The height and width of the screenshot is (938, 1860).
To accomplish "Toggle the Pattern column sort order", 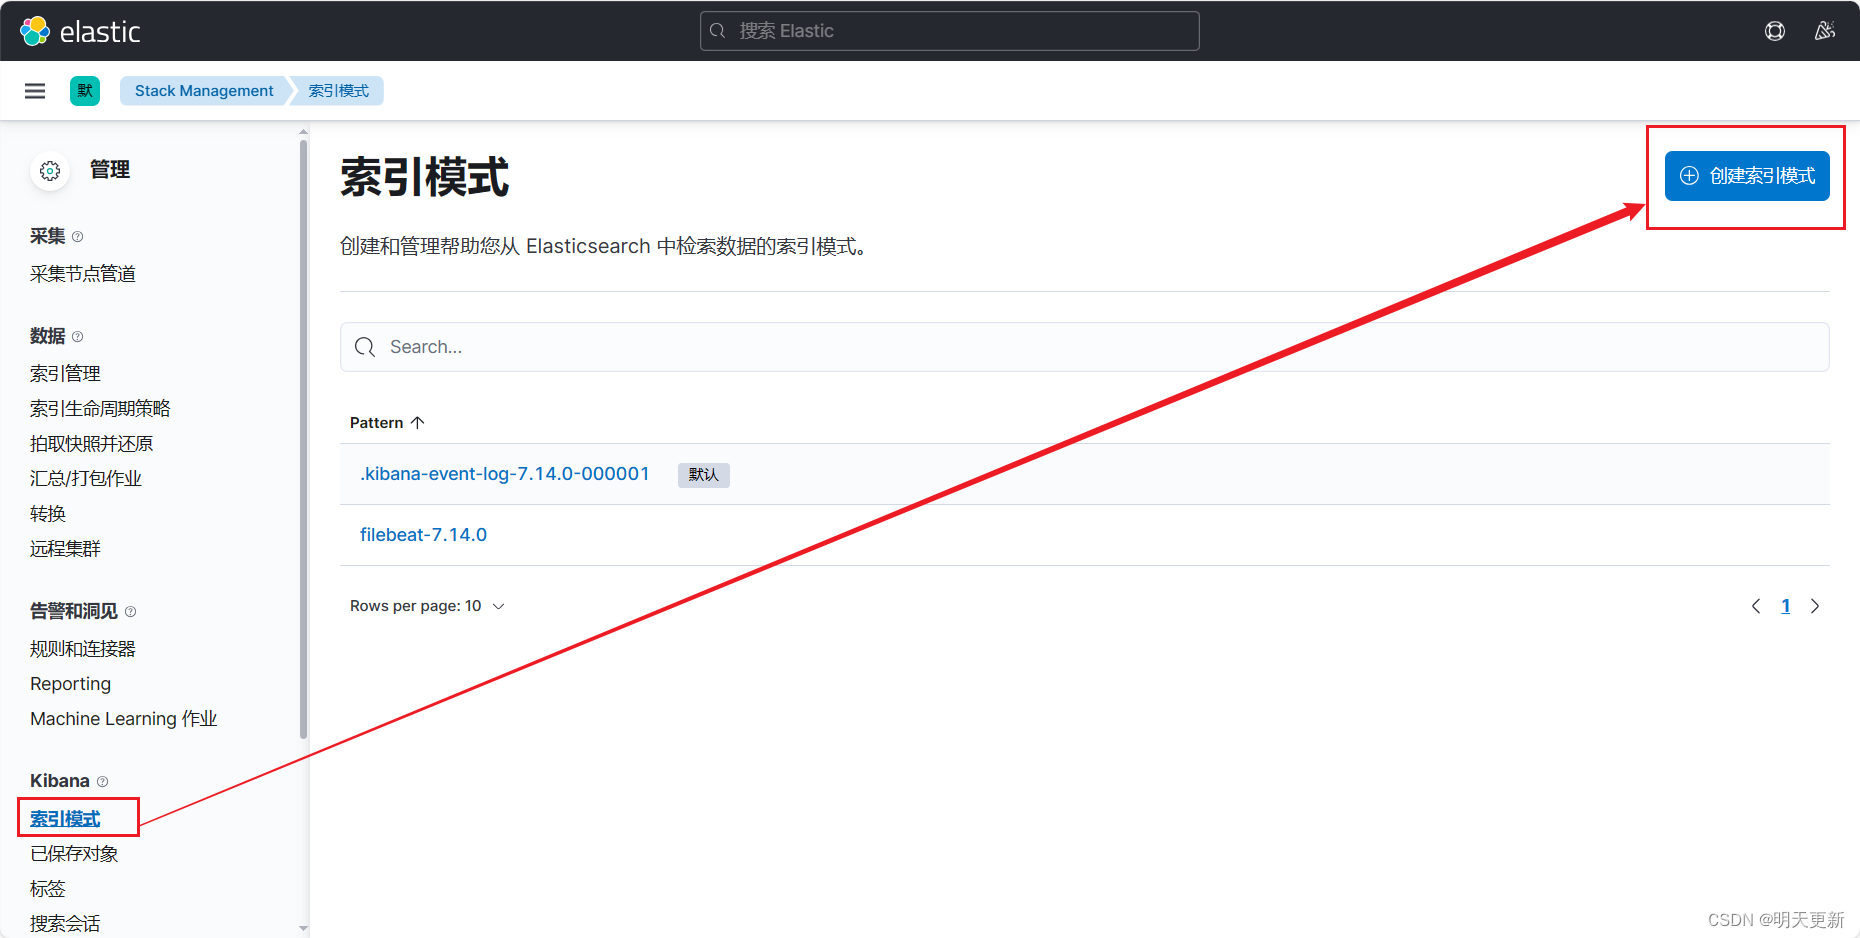I will tap(387, 422).
